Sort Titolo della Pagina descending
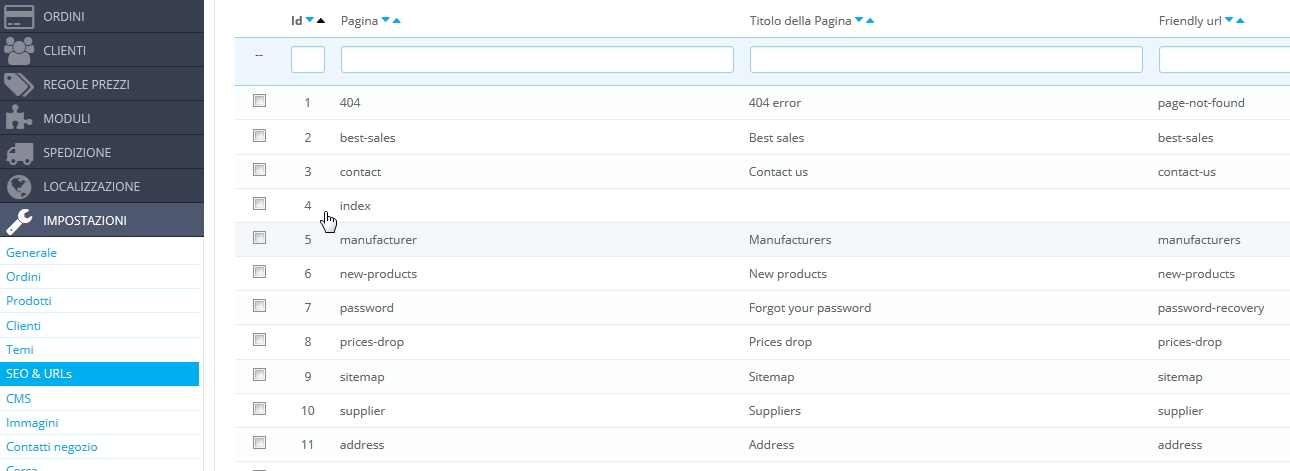 coord(859,21)
